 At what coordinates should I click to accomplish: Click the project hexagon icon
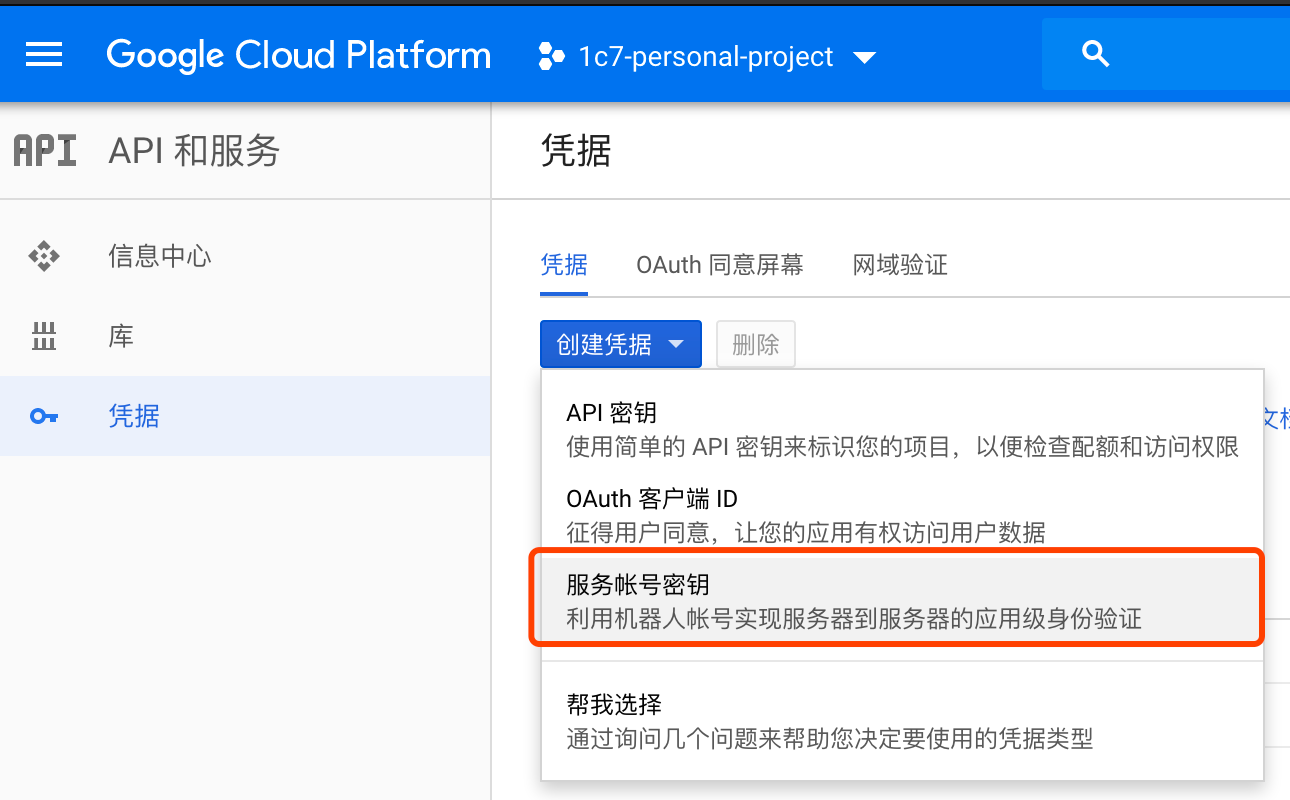[550, 56]
